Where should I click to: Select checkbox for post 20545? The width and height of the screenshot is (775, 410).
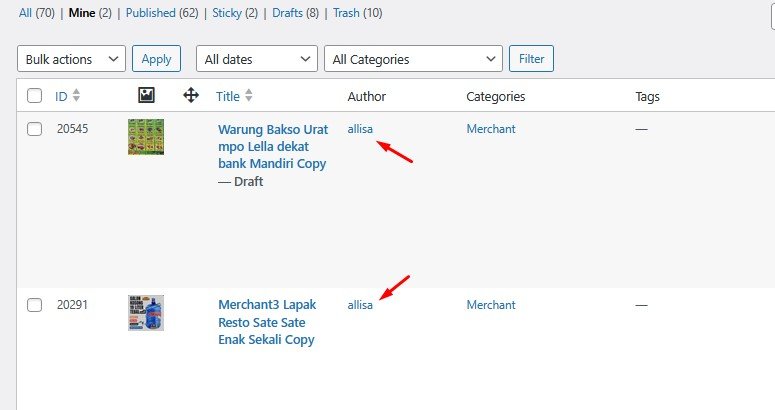[35, 129]
